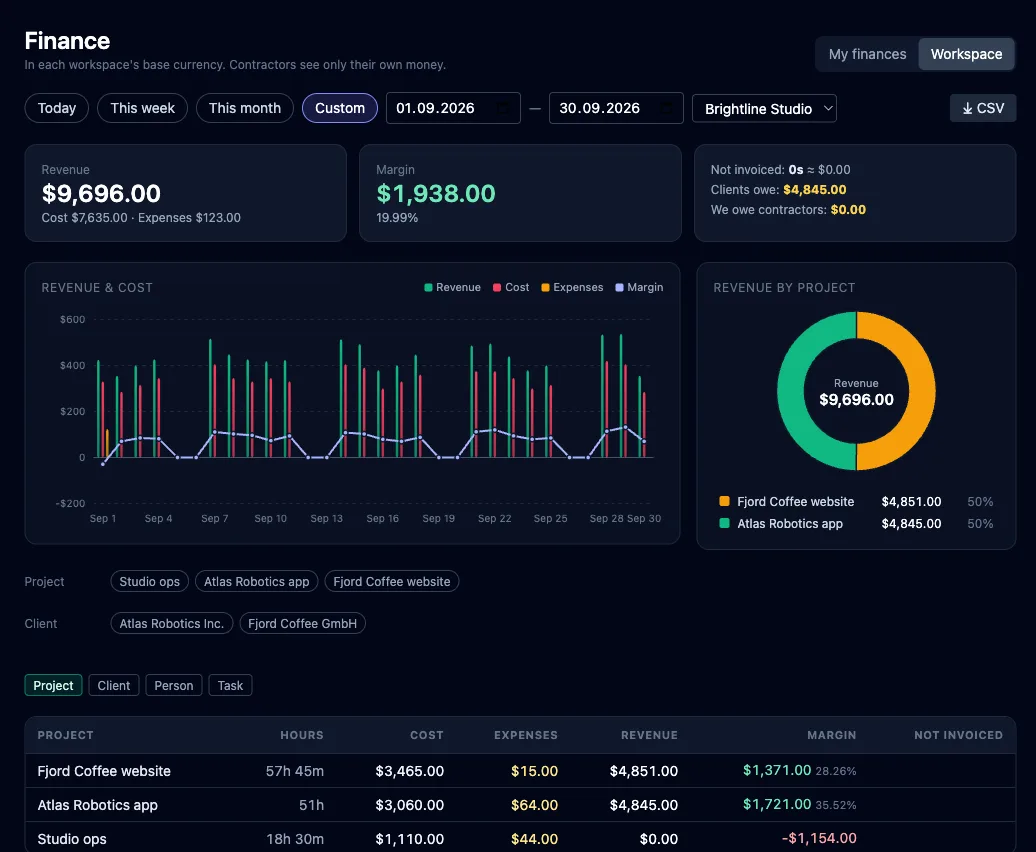Filter by the Fjord Coffee website project chip
This screenshot has width=1036, height=852.
(392, 581)
